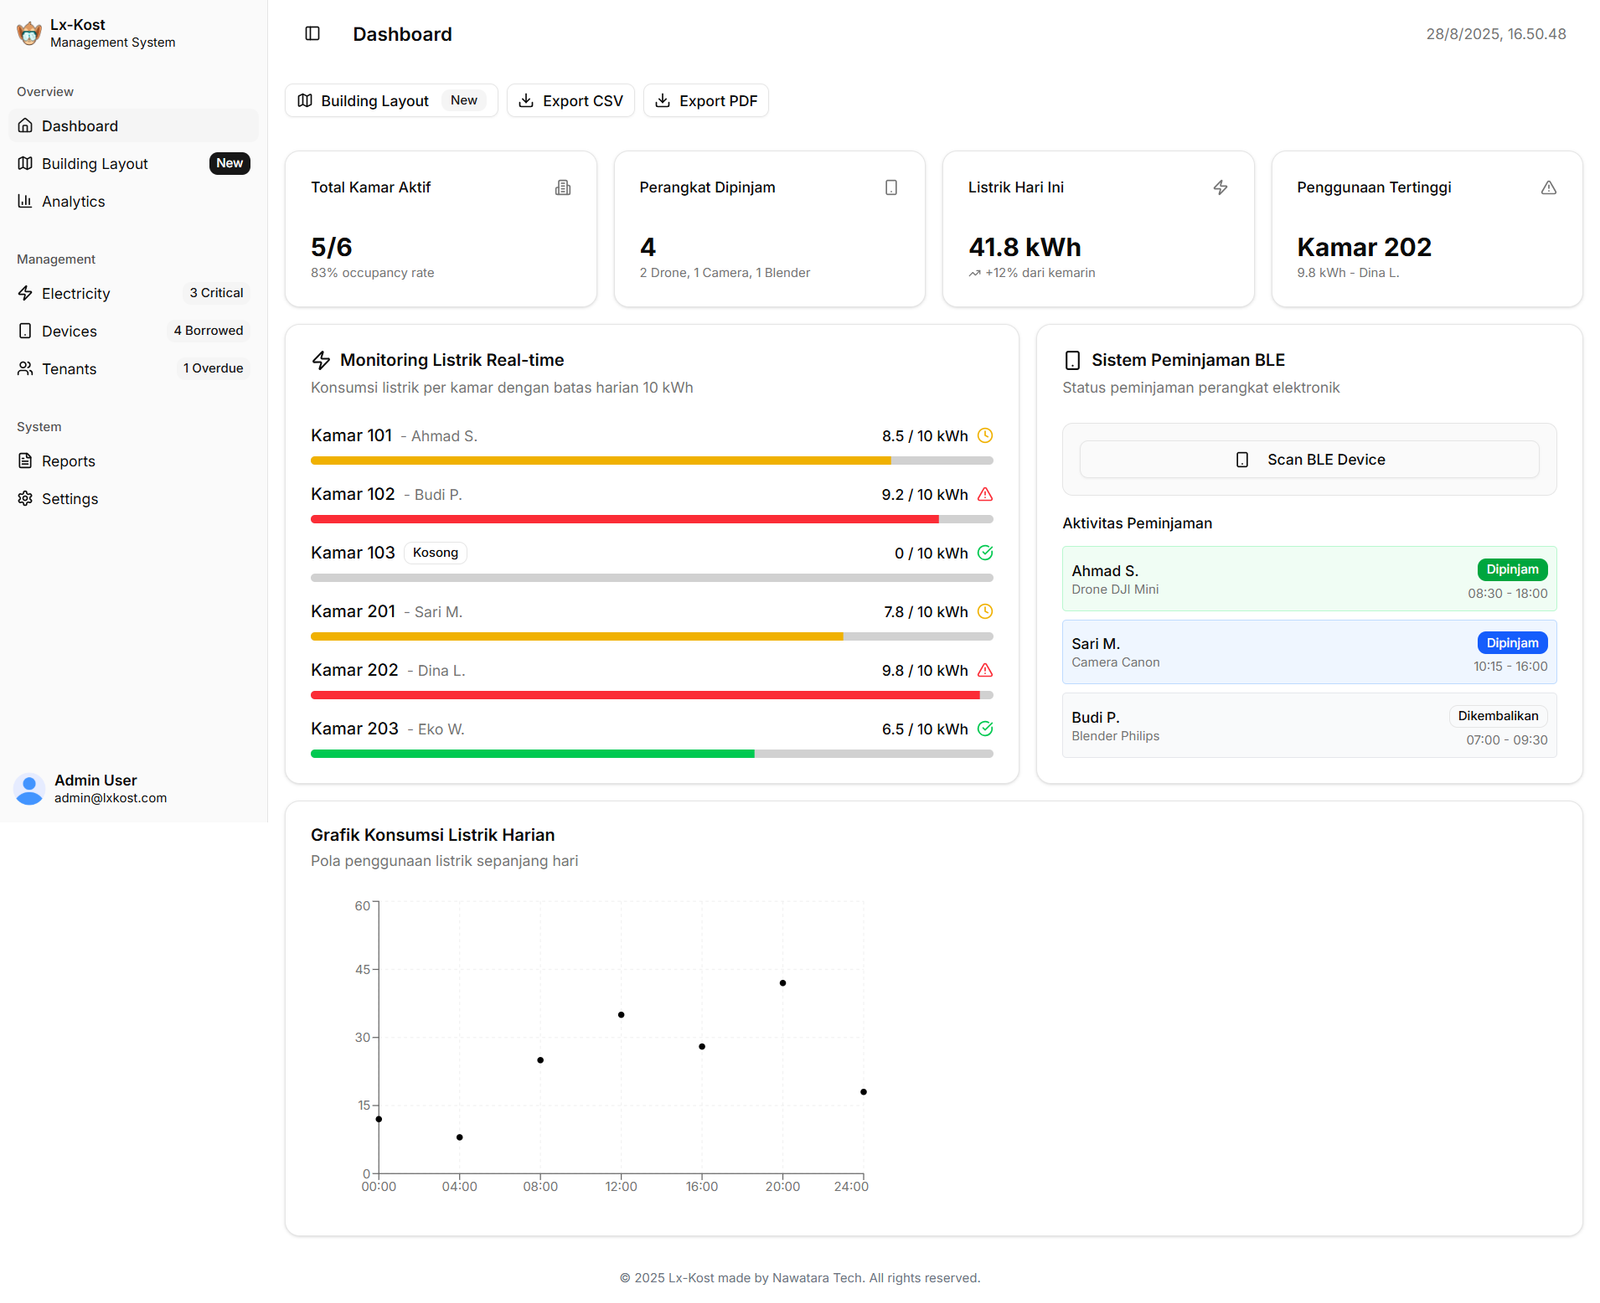The width and height of the screenshot is (1600, 1303).
Task: Click the check icon for Kamar 203
Action: pyautogui.click(x=985, y=729)
